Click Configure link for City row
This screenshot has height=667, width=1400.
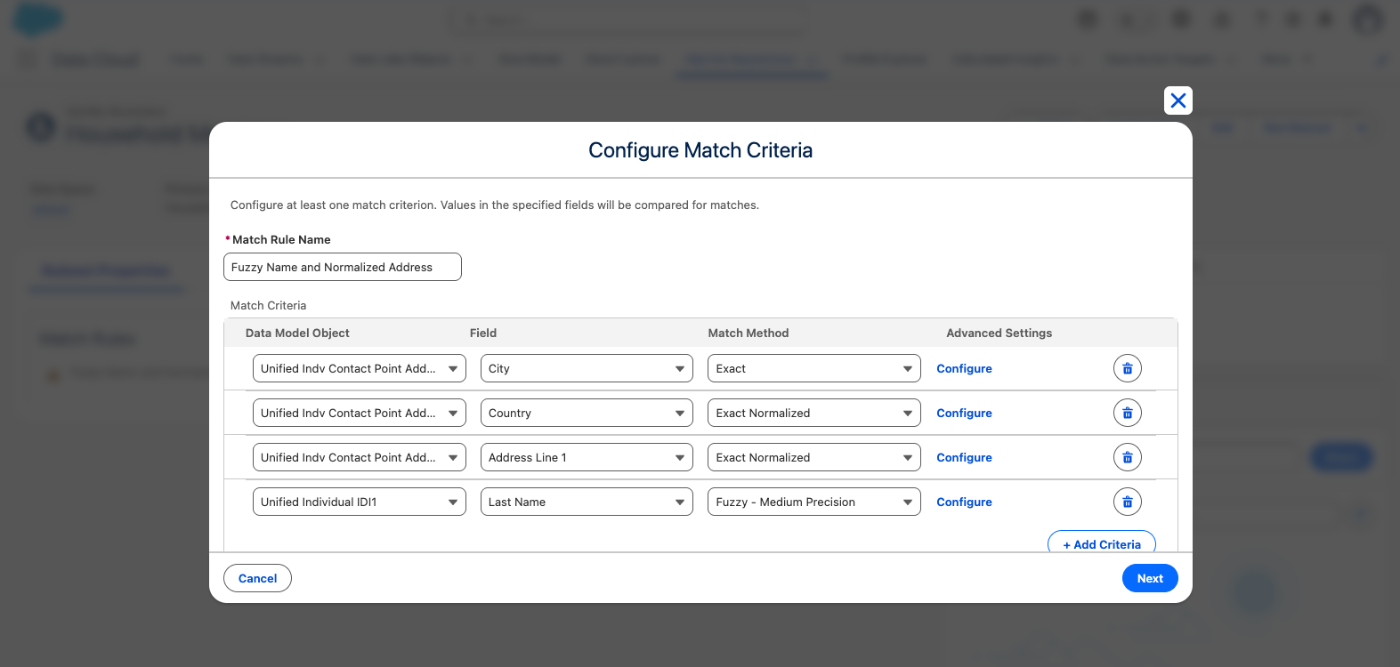pyautogui.click(x=964, y=368)
